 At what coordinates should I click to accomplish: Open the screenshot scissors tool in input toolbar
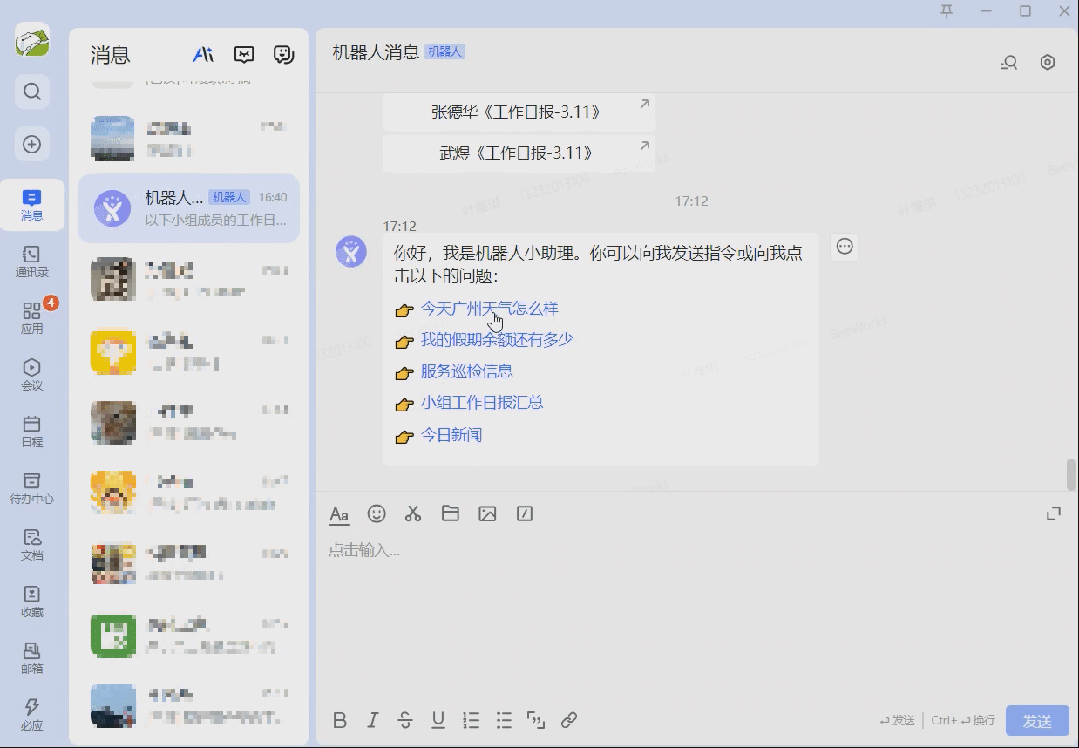click(413, 513)
